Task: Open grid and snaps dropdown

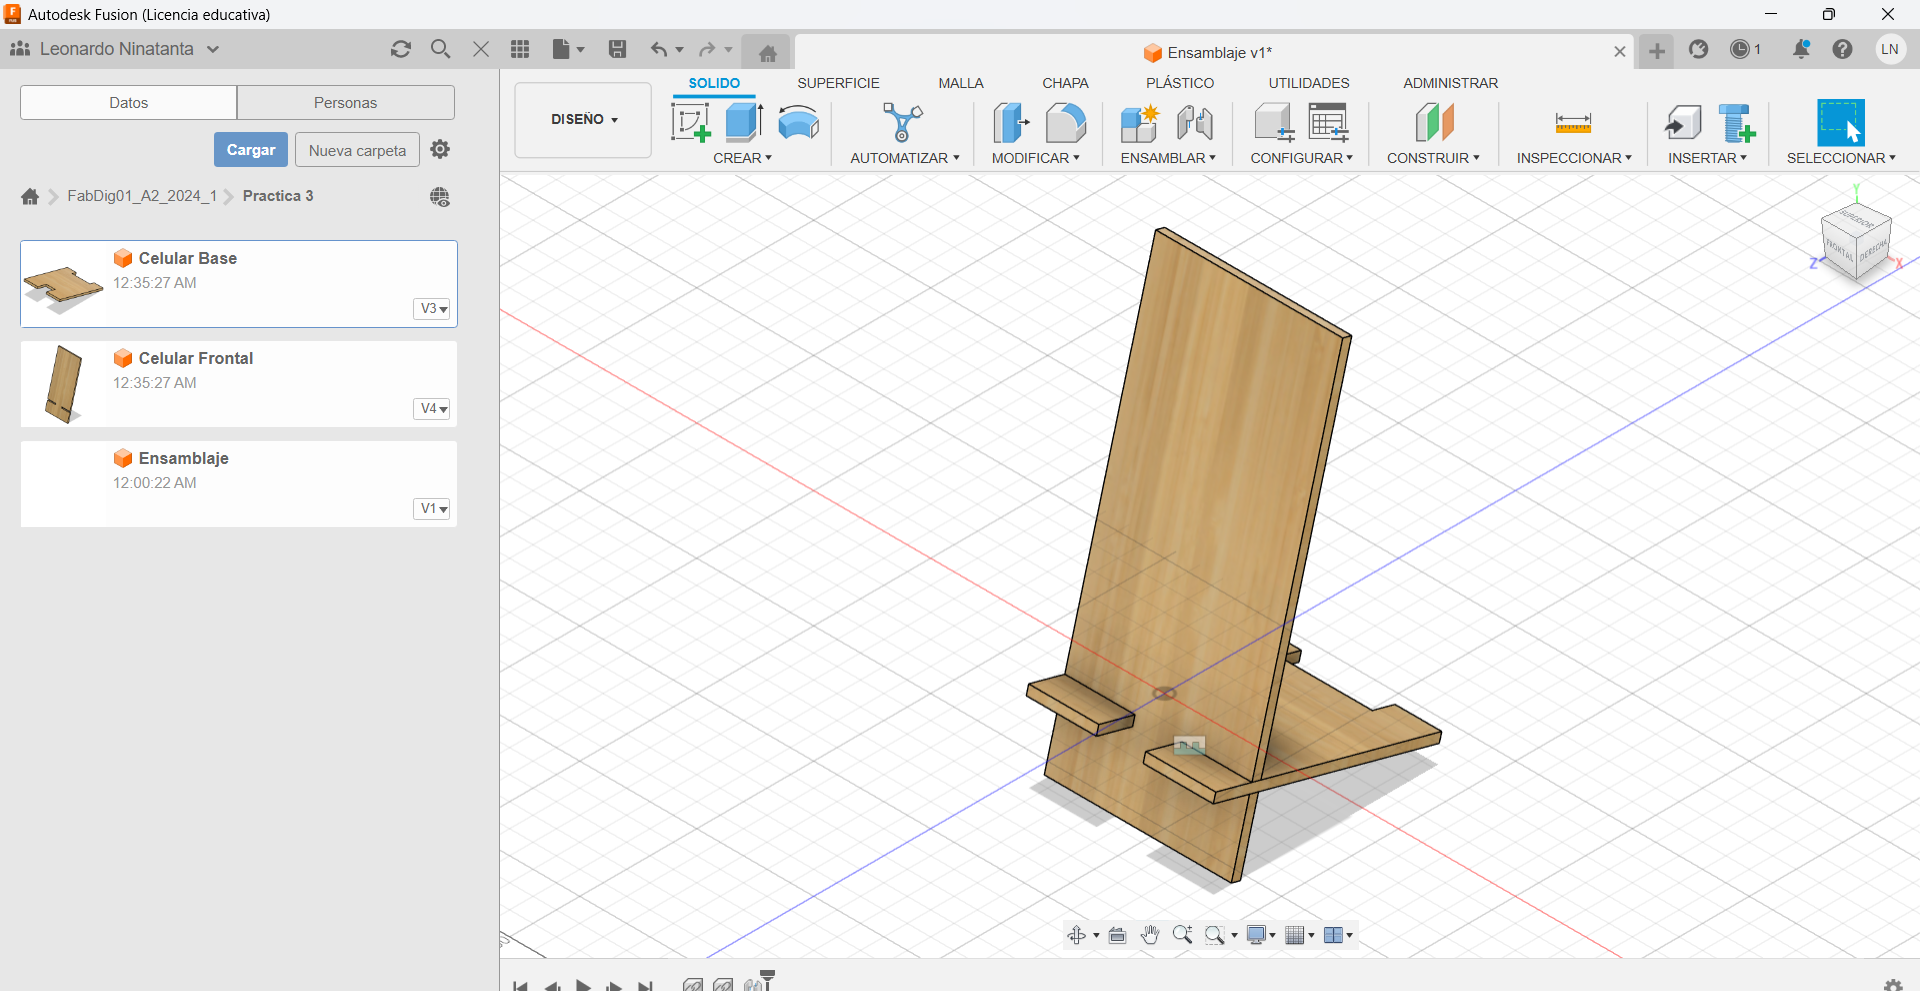Action: (x=1300, y=935)
